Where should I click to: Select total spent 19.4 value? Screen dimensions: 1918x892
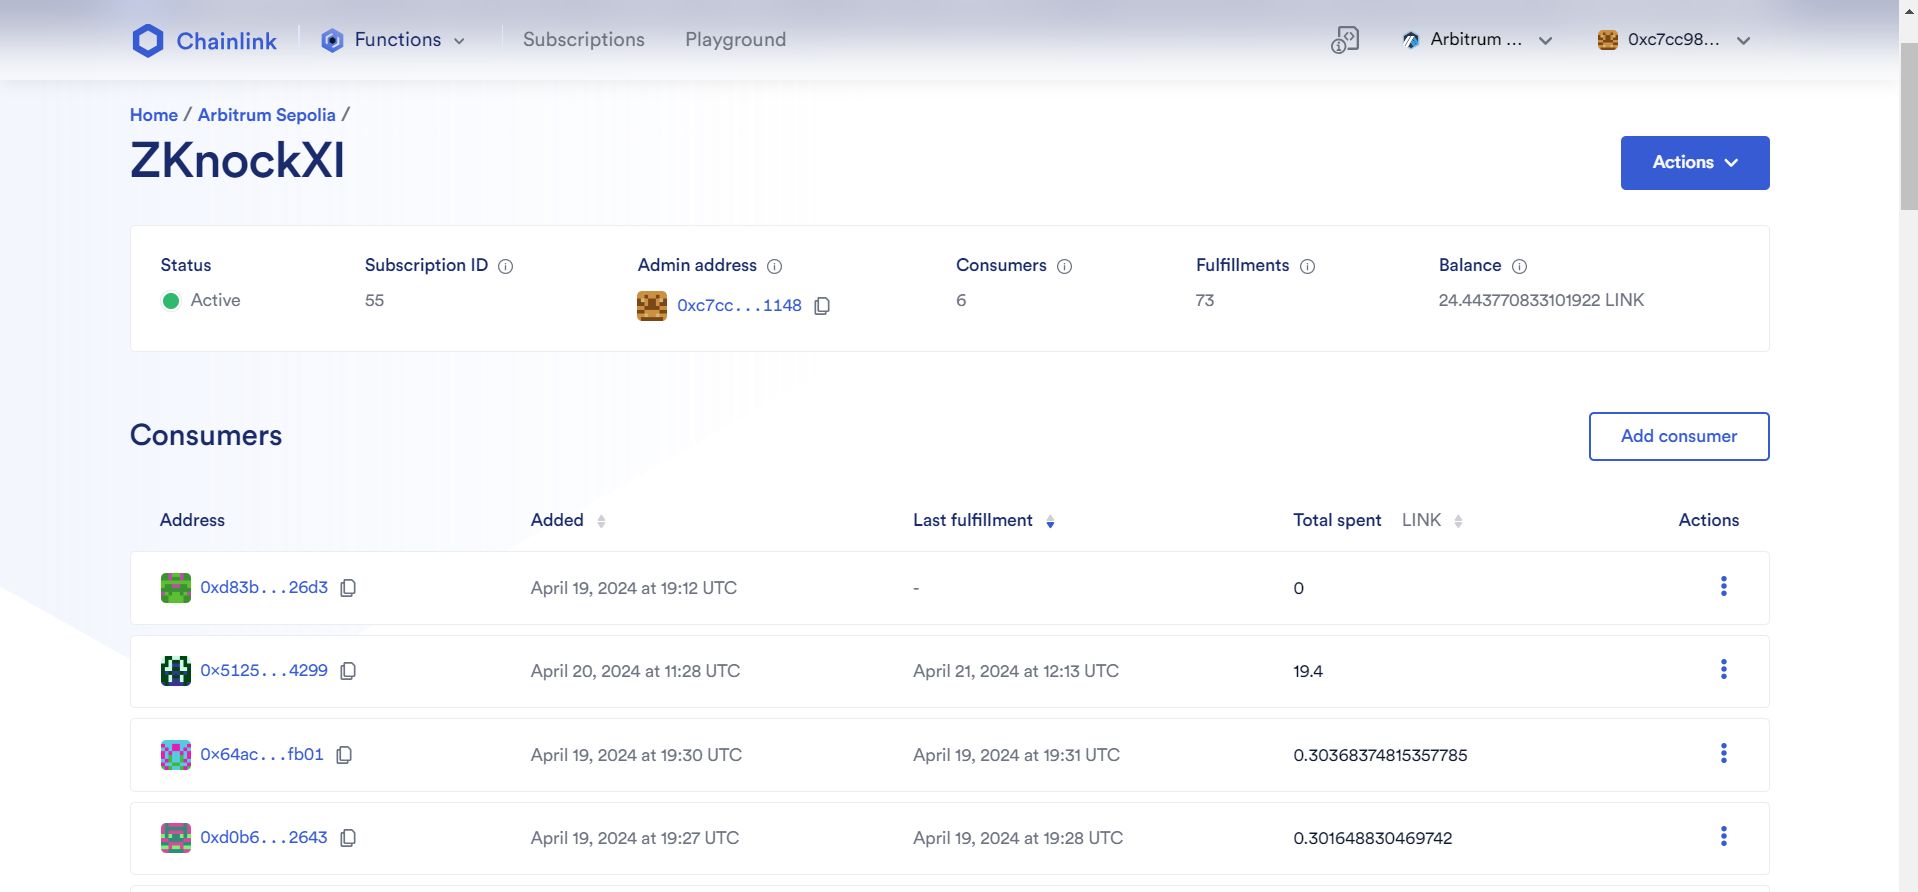(x=1308, y=671)
